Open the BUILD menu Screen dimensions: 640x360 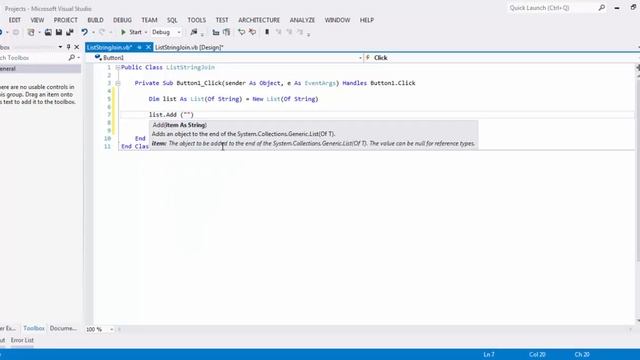[x=95, y=20]
